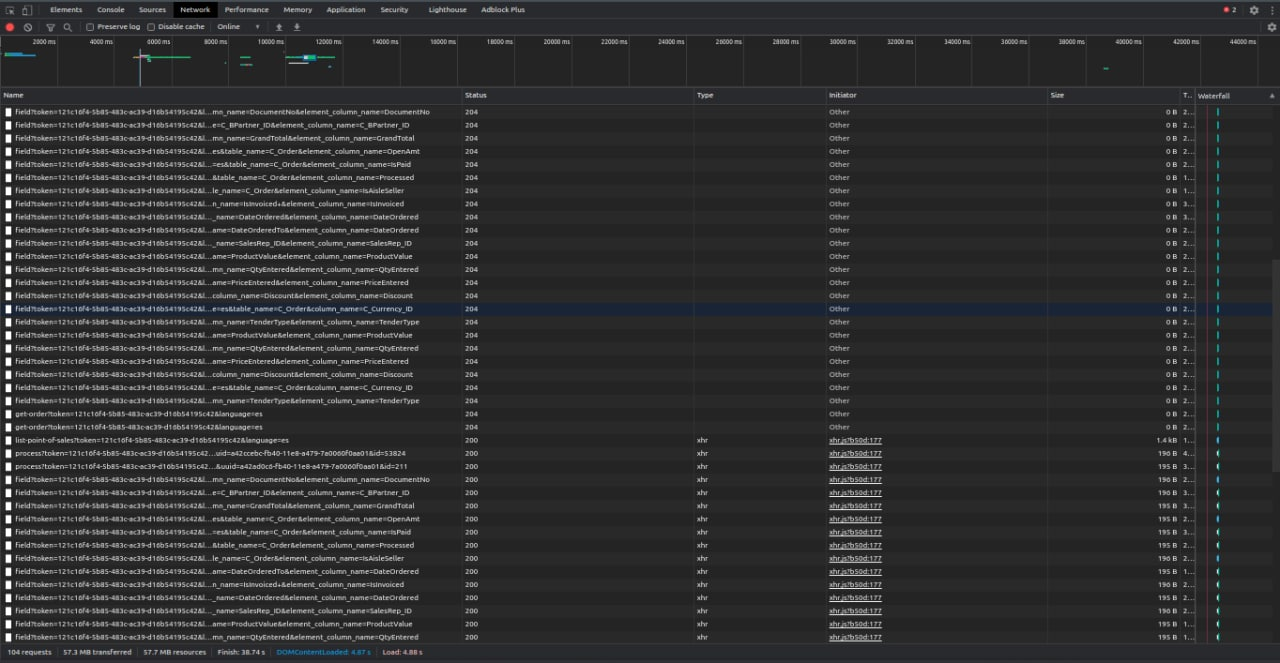This screenshot has height=663, width=1280.
Task: Select the 204 request ending in OpenAmt
Action: (217, 151)
